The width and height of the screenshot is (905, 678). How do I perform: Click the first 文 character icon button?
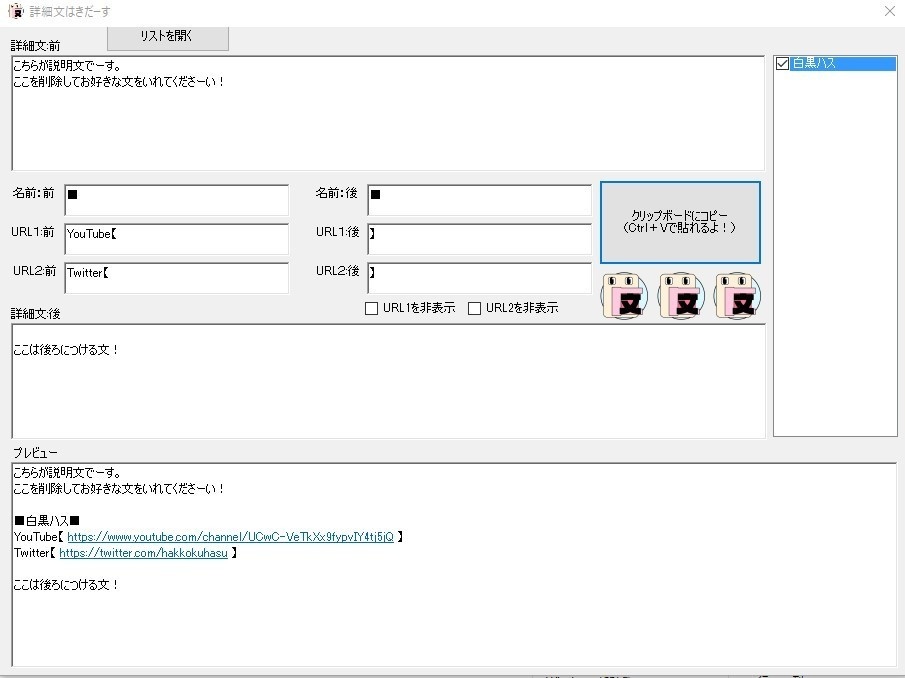pos(624,296)
